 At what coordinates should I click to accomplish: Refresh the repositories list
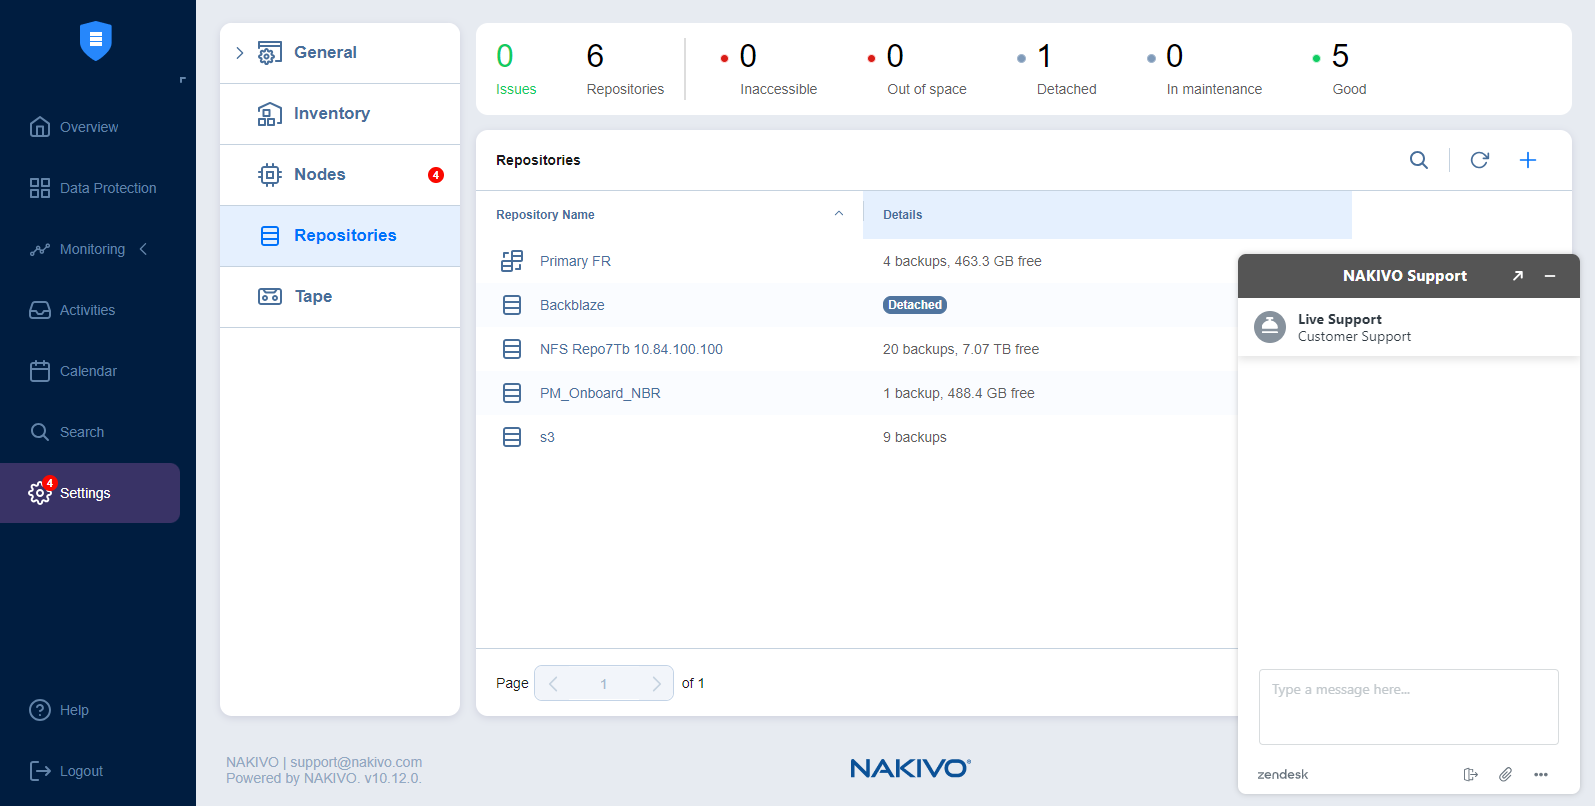tap(1479, 160)
